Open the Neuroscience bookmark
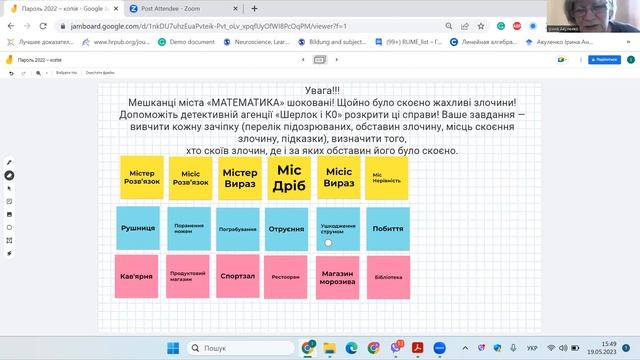This screenshot has width=640, height=360. click(x=257, y=42)
